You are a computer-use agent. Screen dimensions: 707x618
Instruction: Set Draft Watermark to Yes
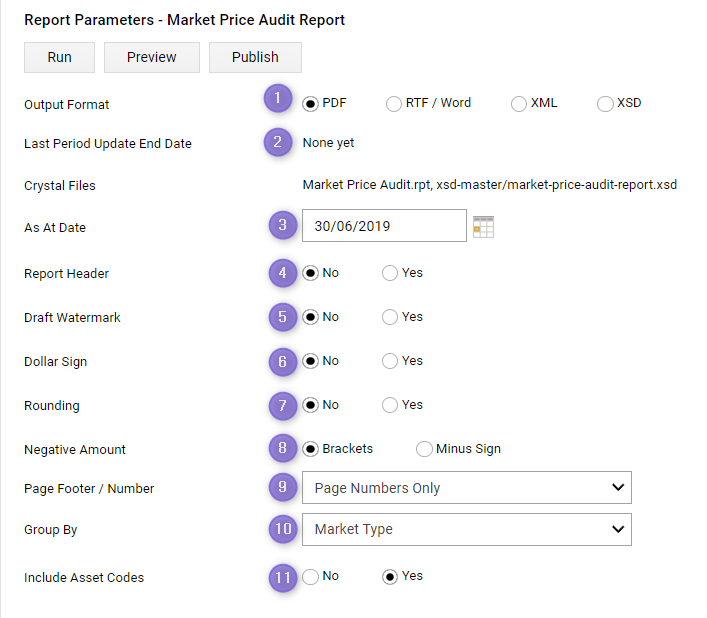pos(390,317)
